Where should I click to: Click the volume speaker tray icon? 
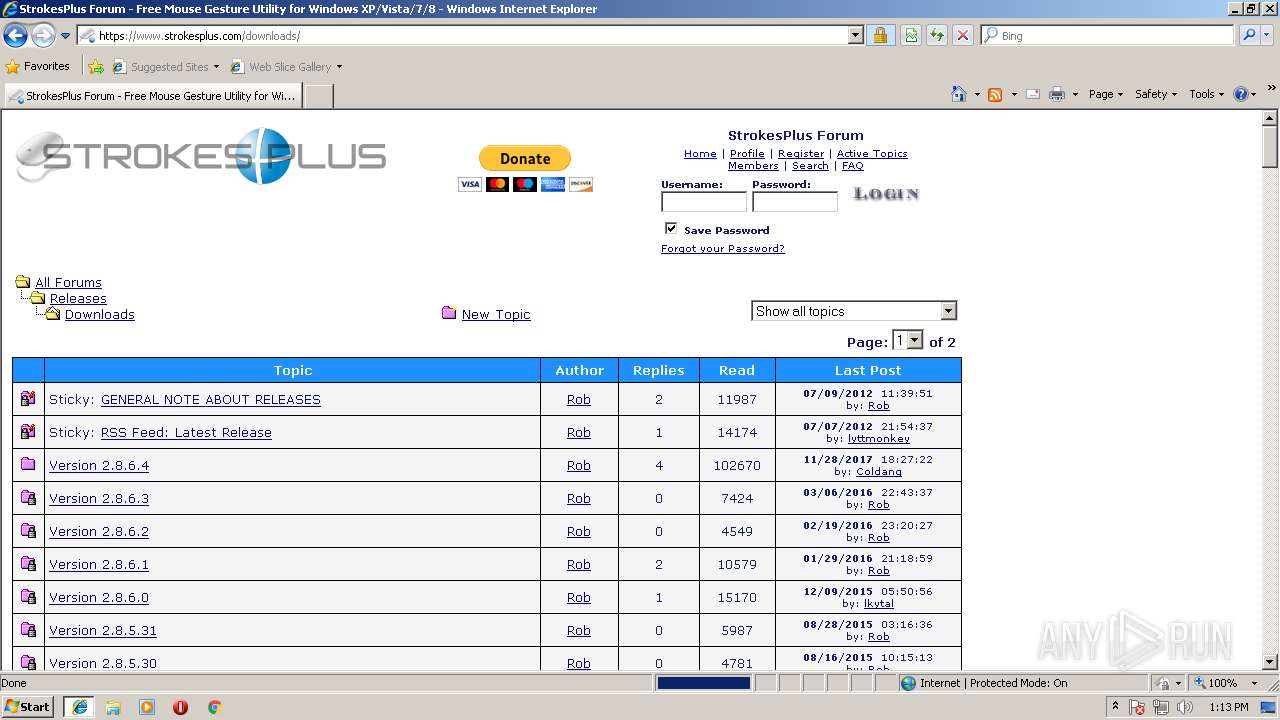pyautogui.click(x=1185, y=707)
